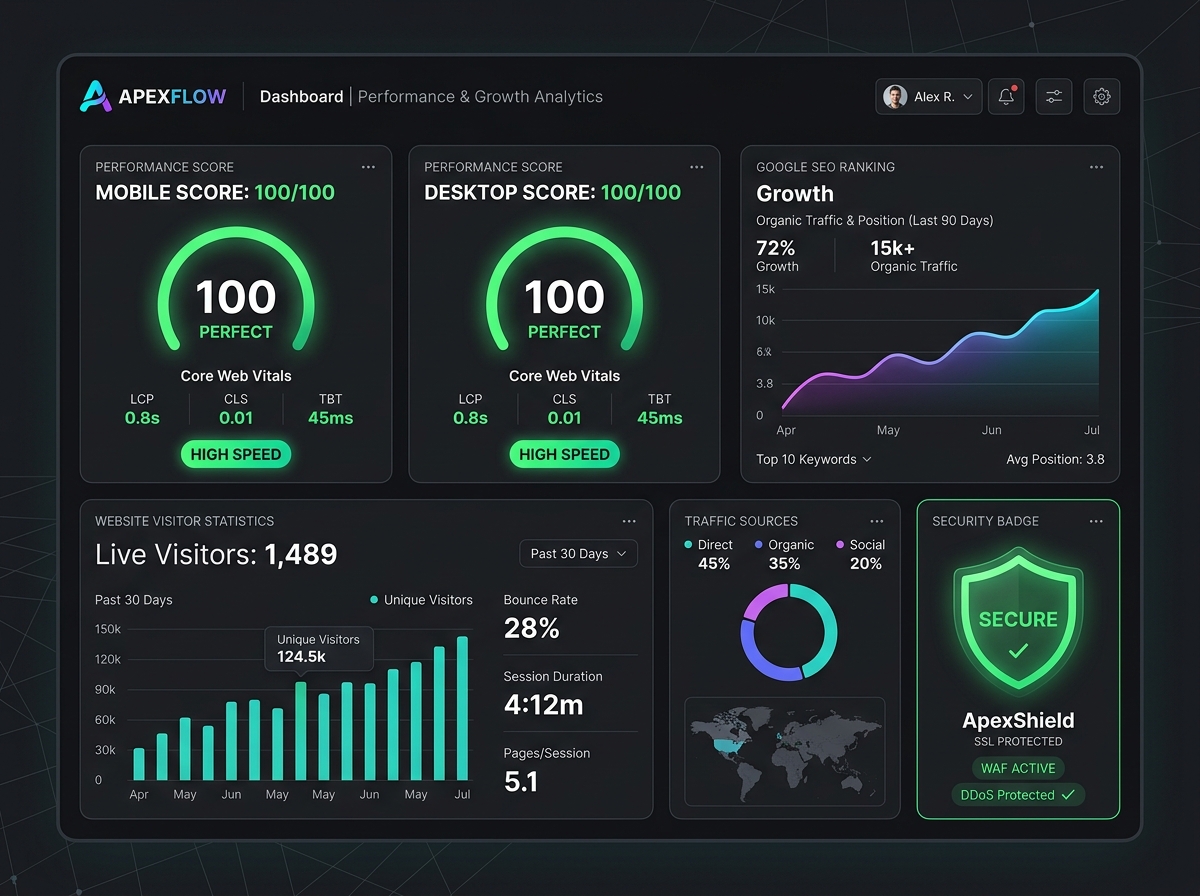This screenshot has width=1200, height=896.
Task: Open more options on Mobile Score card
Action: click(368, 167)
